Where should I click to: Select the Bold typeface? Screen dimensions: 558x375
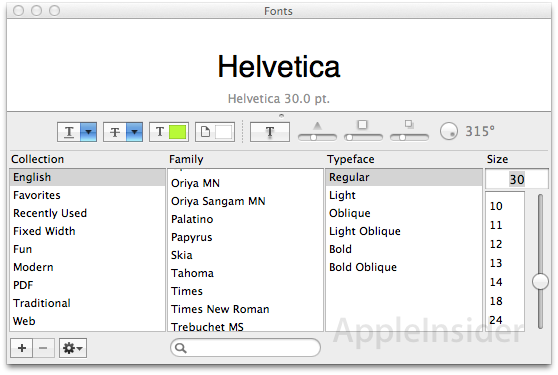point(404,249)
